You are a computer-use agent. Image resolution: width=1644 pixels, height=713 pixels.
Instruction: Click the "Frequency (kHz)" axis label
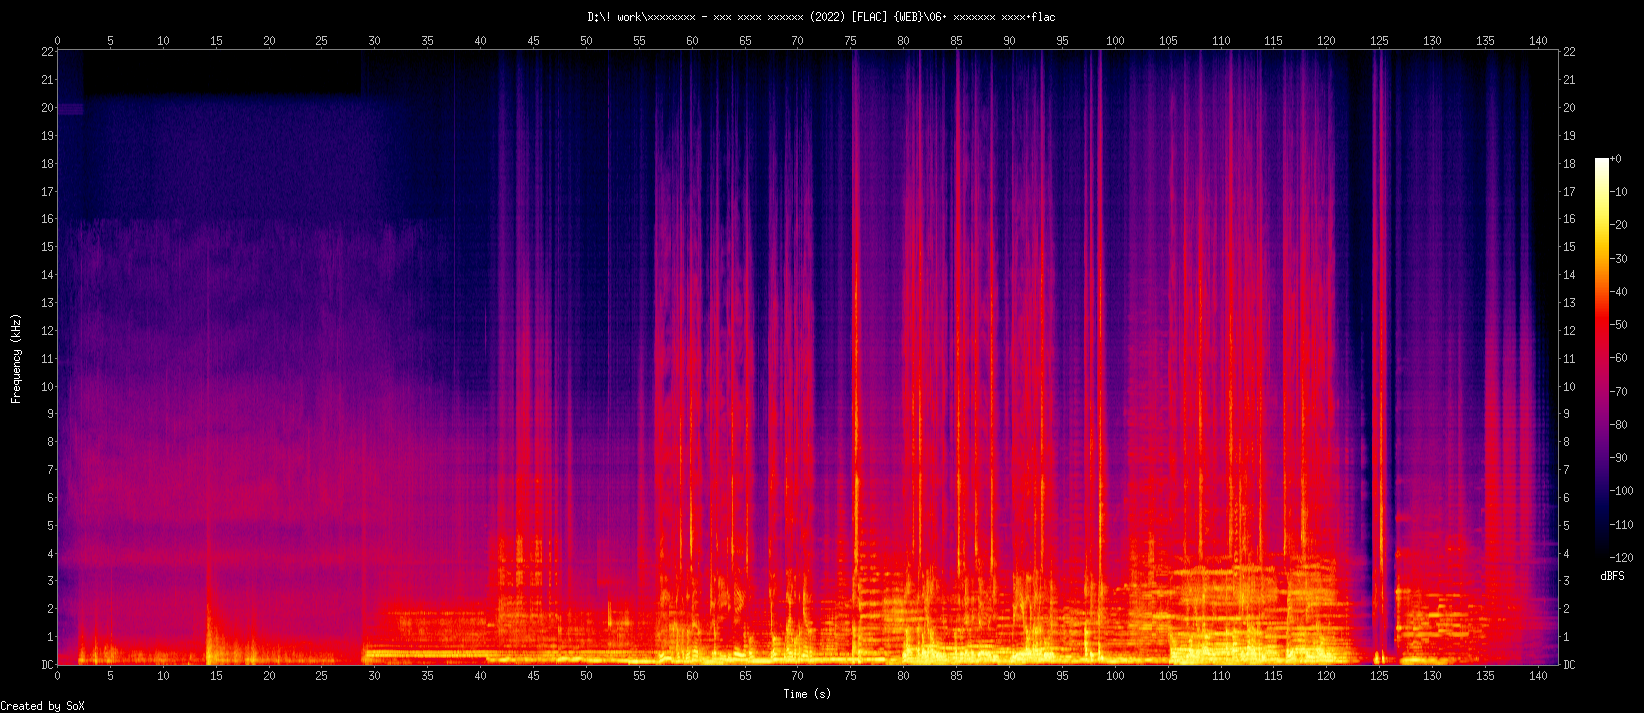click(x=16, y=358)
